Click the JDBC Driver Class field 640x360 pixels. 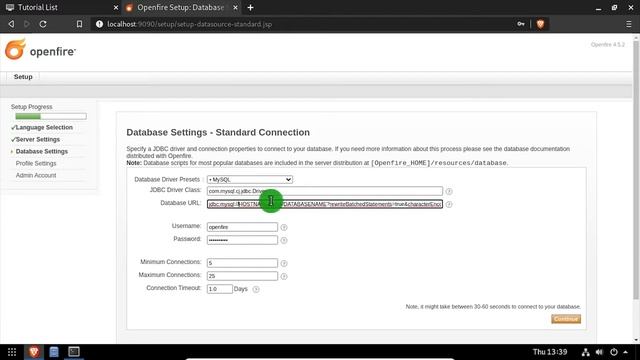[x=324, y=191]
